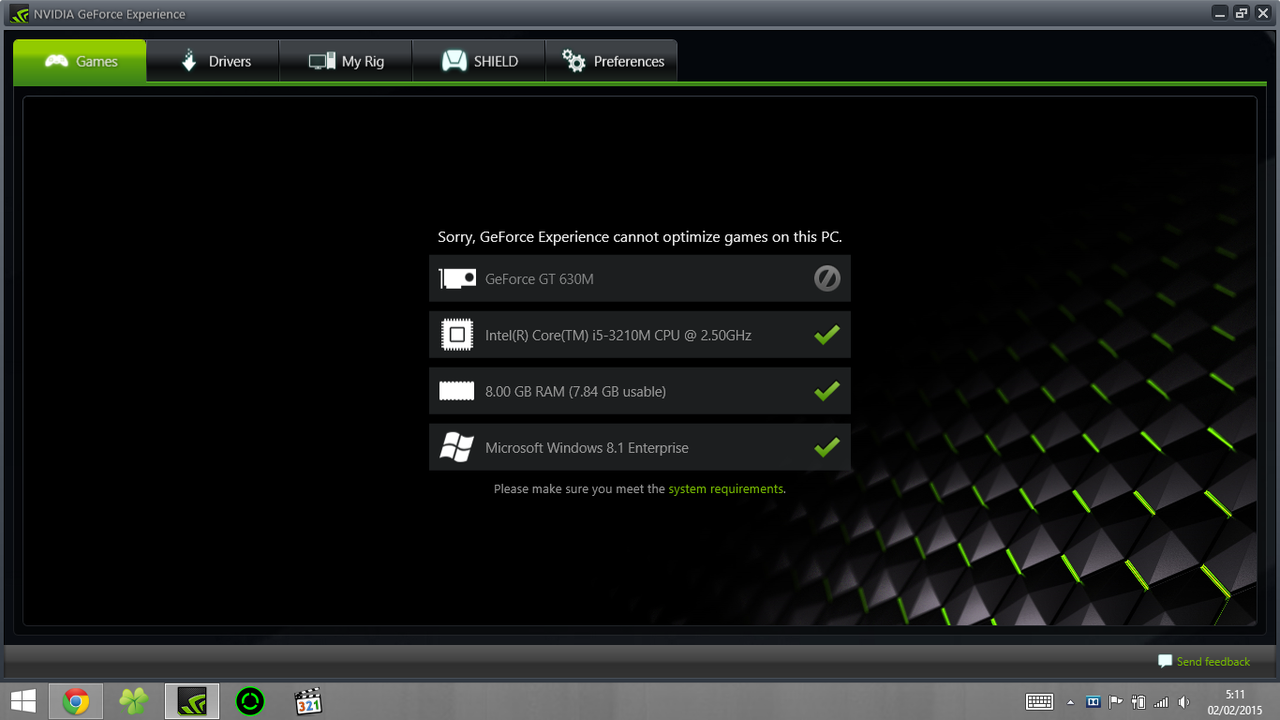Open the green clover app in taskbar

[133, 701]
